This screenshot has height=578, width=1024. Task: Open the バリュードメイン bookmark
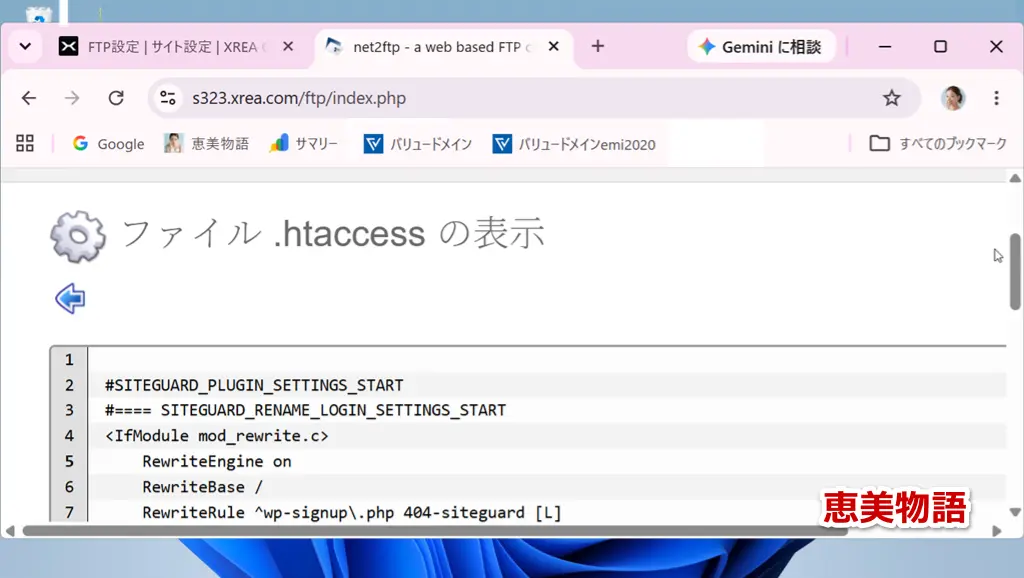(x=418, y=144)
